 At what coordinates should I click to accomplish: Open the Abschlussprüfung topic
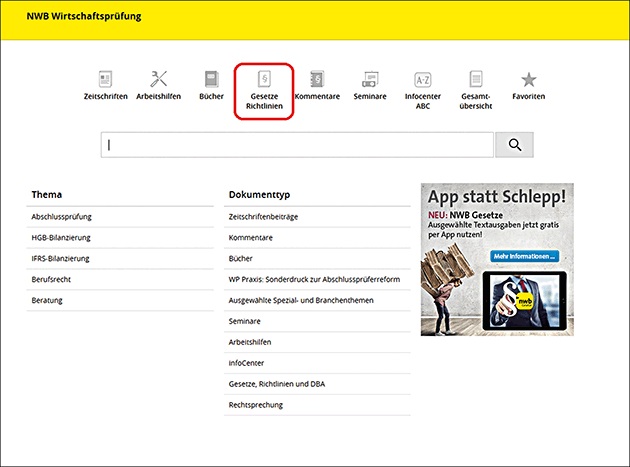click(62, 217)
